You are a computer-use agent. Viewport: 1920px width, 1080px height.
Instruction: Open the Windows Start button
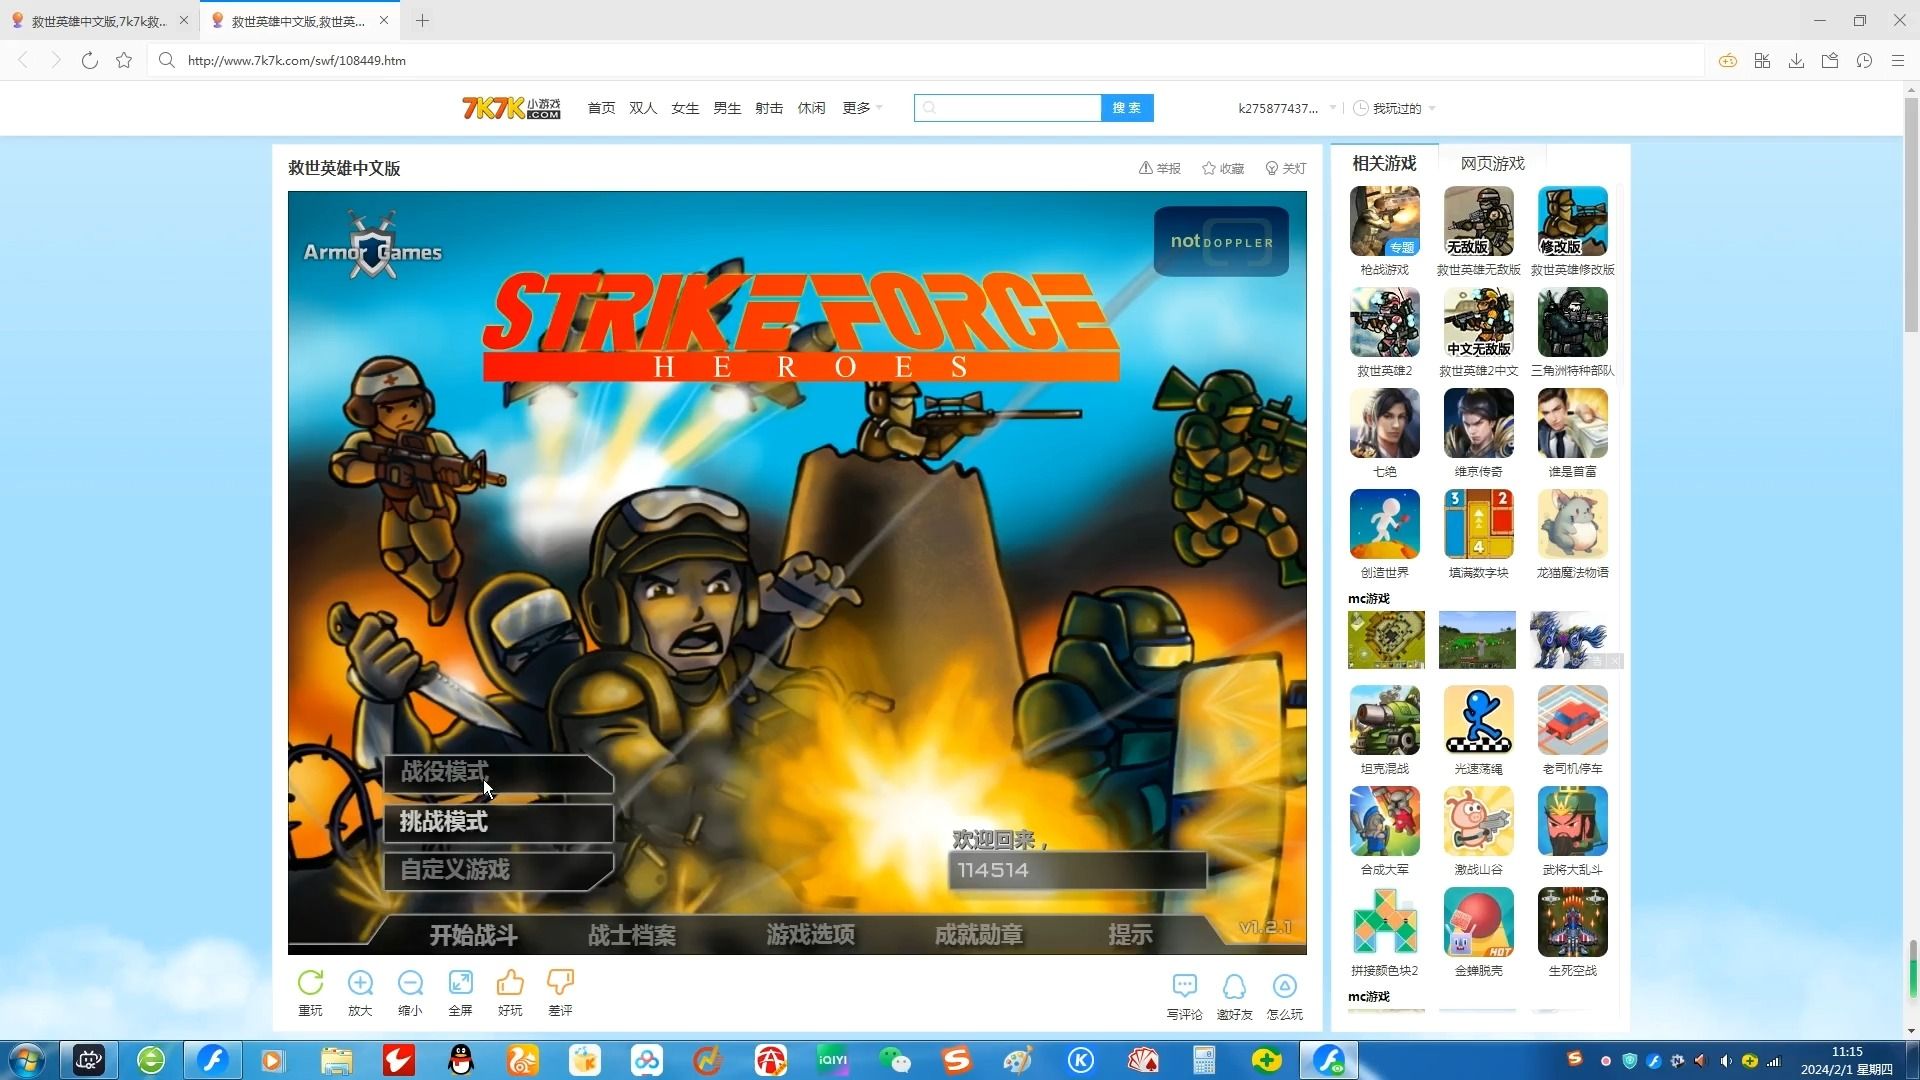(27, 1060)
